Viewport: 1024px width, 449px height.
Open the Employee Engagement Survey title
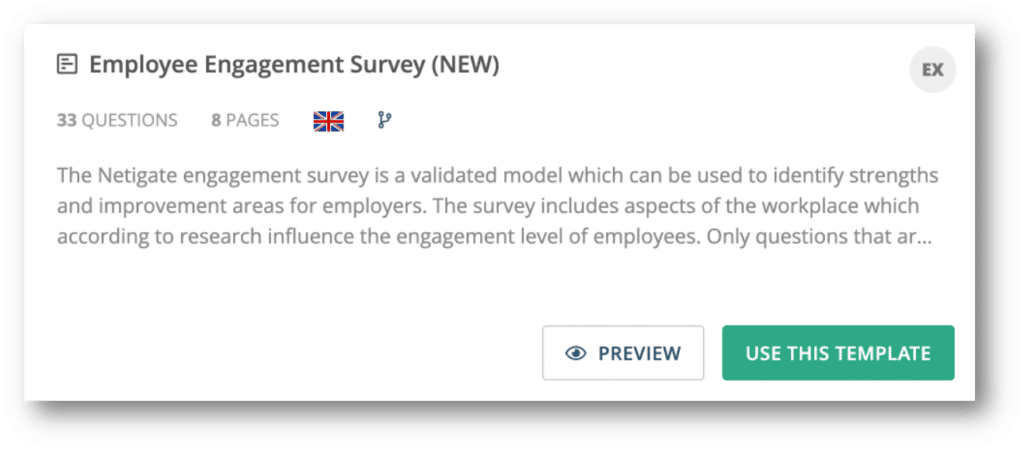(x=294, y=65)
